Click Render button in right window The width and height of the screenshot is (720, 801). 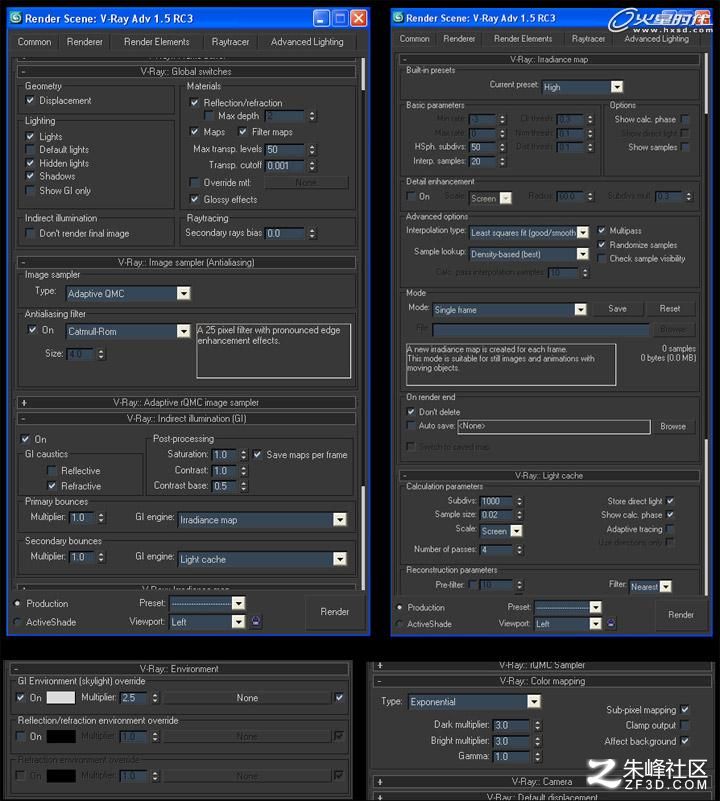point(681,615)
